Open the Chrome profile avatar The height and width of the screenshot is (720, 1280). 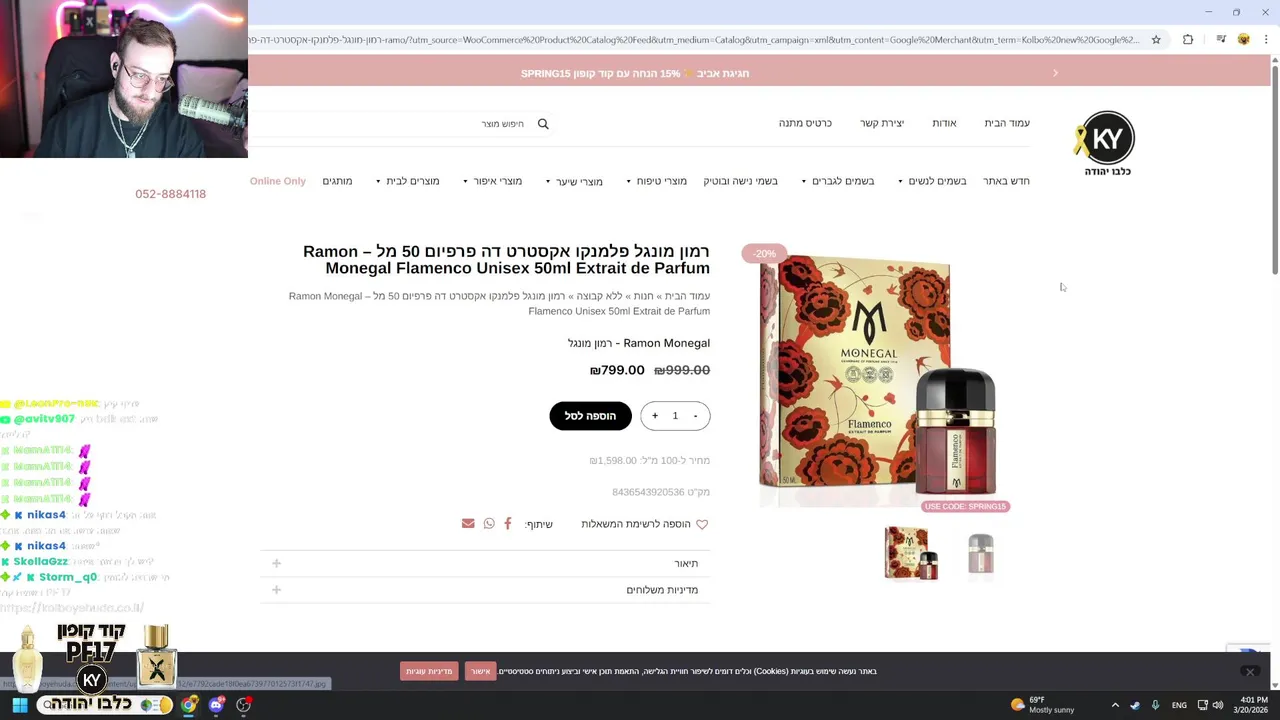point(1244,40)
